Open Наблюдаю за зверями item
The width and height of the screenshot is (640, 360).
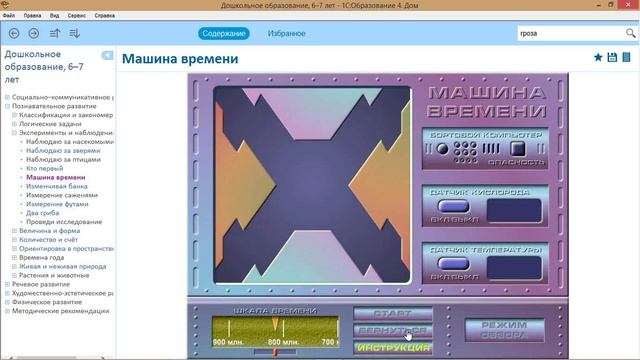coord(63,151)
